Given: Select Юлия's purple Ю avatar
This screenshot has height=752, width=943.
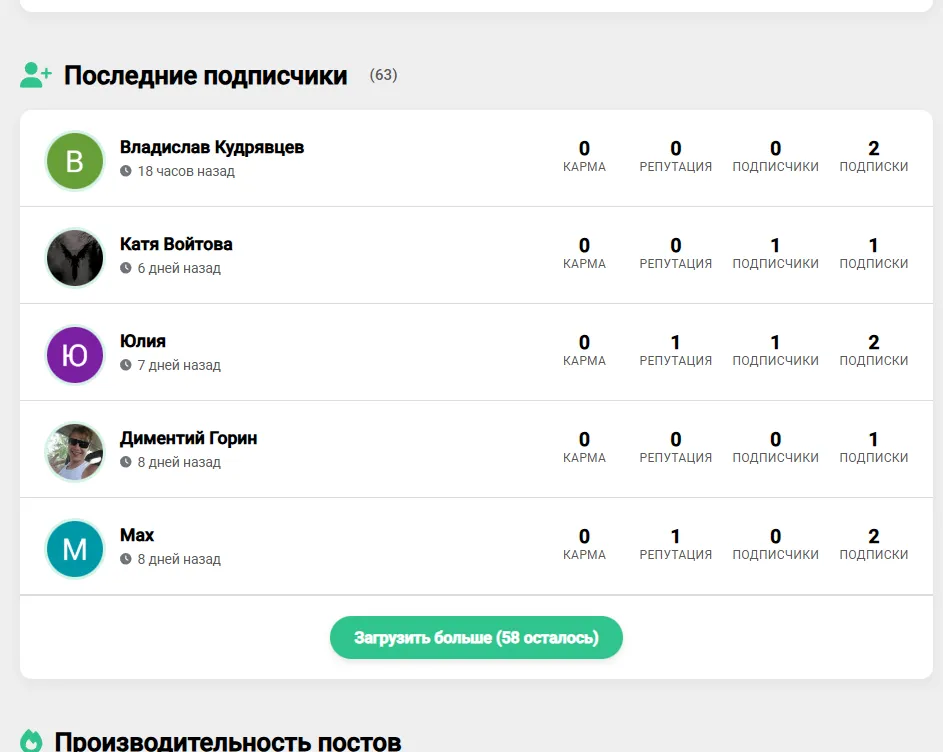Looking at the screenshot, I should pyautogui.click(x=75, y=355).
